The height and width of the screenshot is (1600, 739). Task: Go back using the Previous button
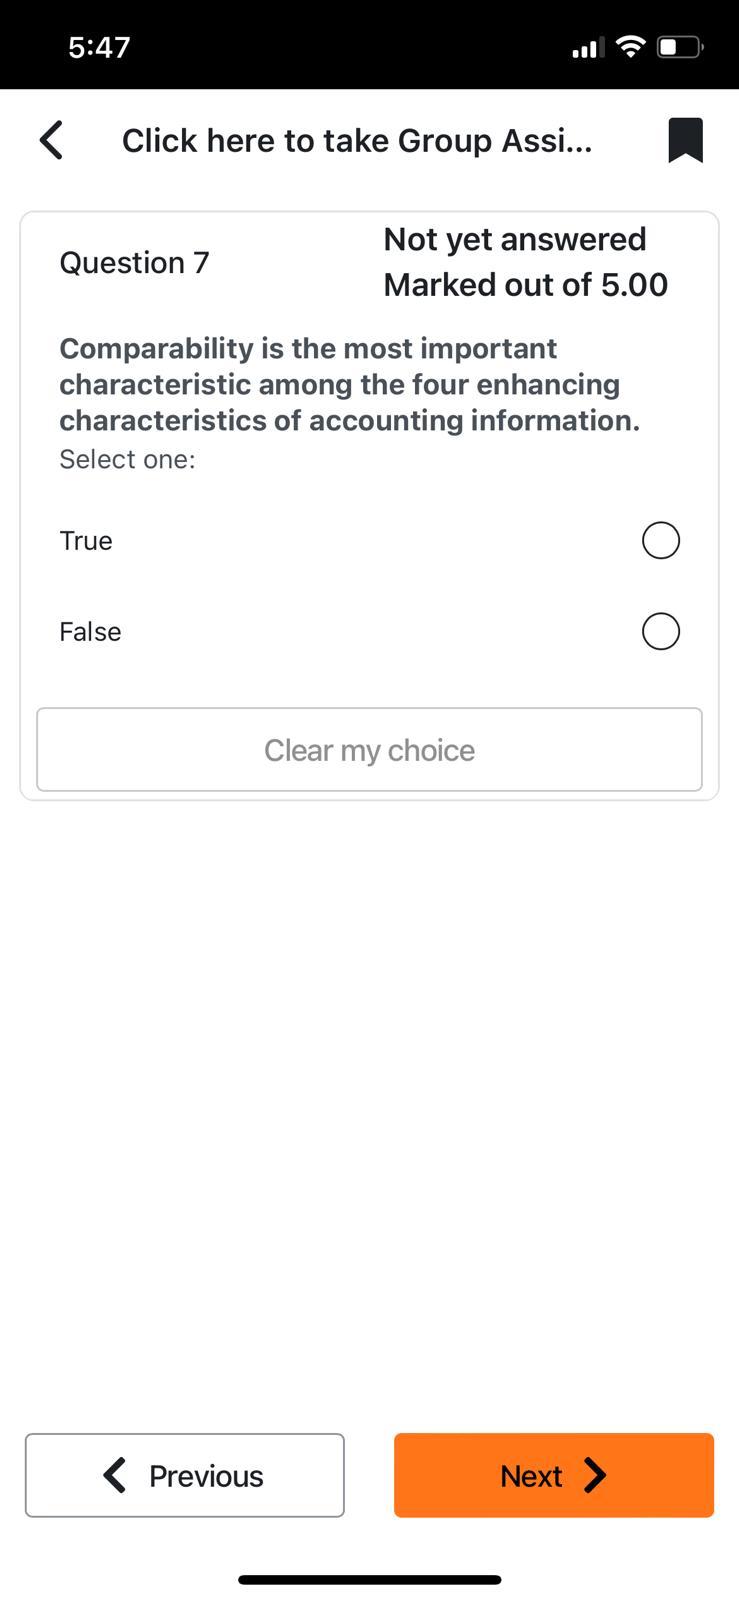click(x=184, y=1475)
